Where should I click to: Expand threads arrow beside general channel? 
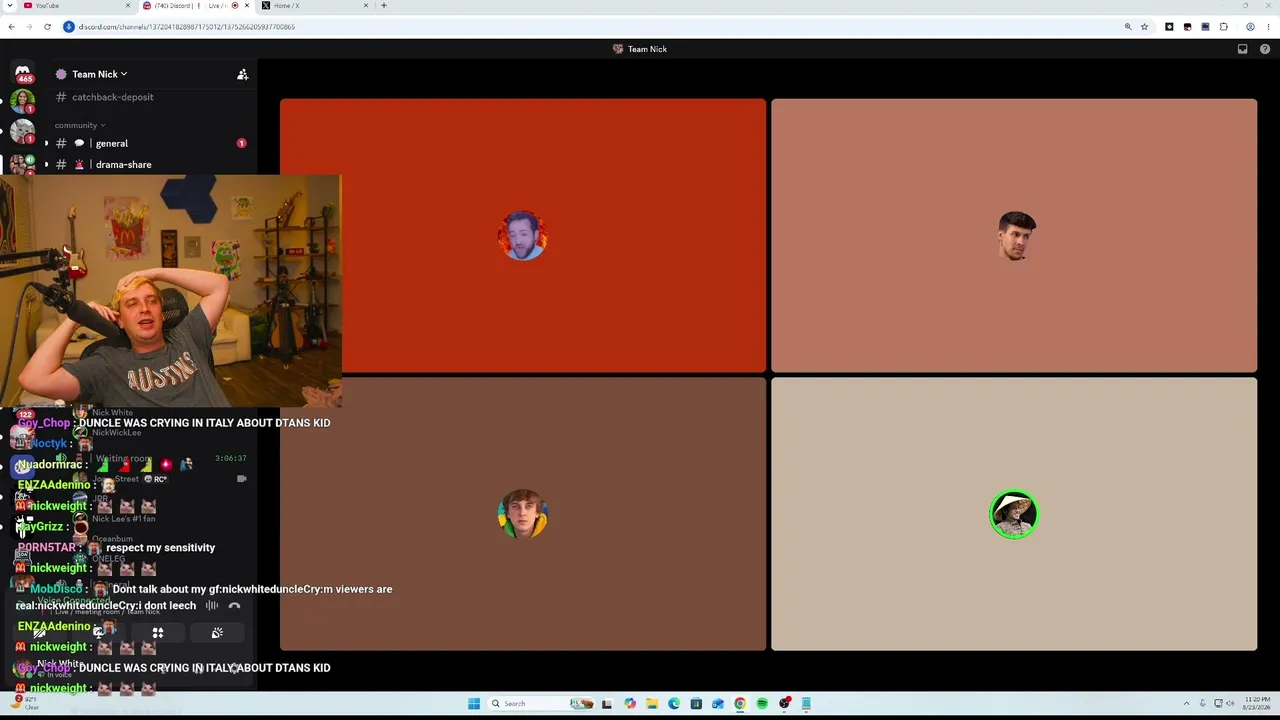click(46, 143)
